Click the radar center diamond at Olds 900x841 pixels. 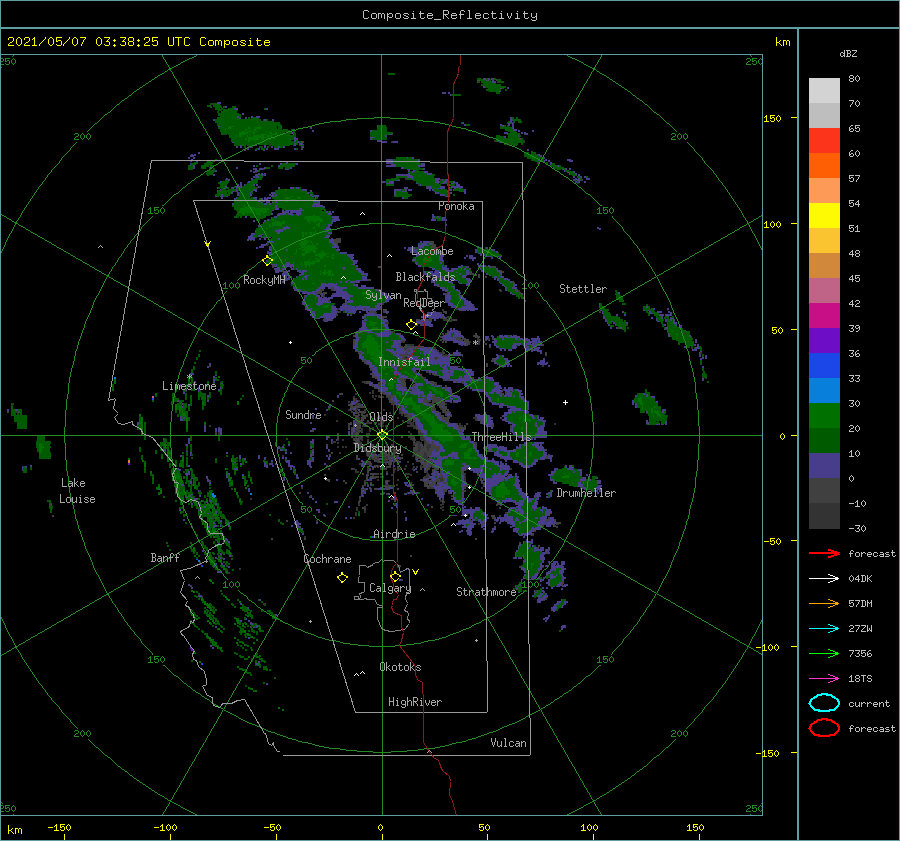382,435
